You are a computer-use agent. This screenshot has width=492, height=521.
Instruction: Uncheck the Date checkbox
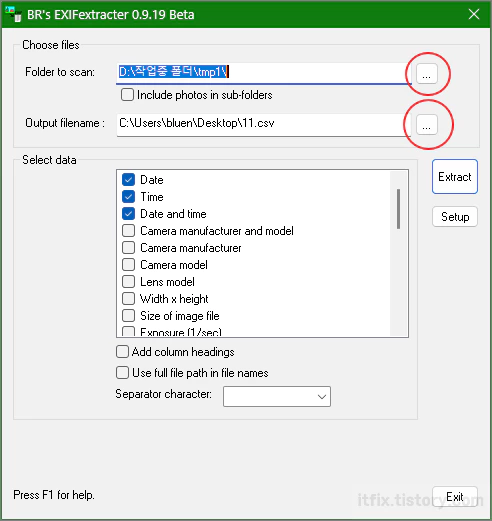tap(128, 180)
